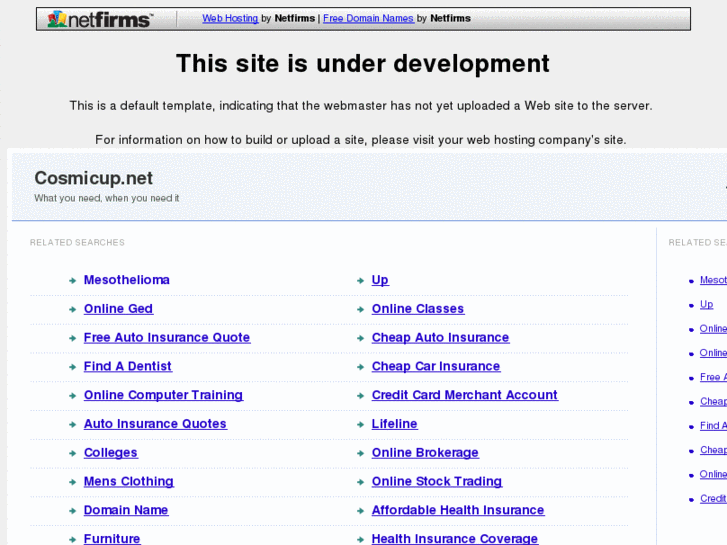Click arrow icon beside Auto Insurance Quotes
Image resolution: width=727 pixels, height=545 pixels.
(72, 424)
